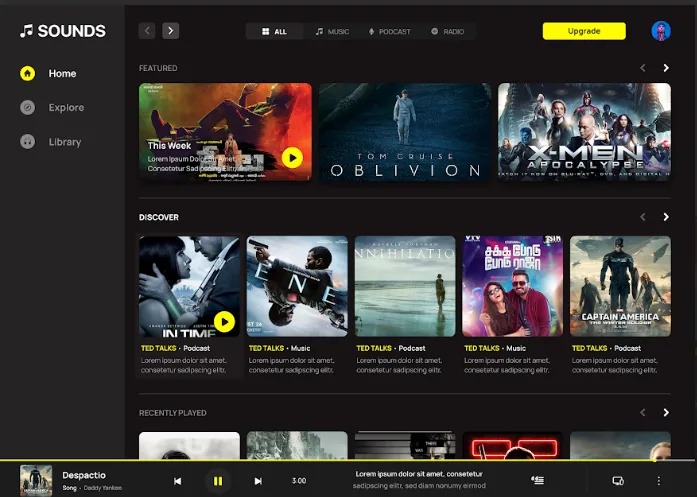The height and width of the screenshot is (497, 697).
Task: Click TED TALKS label under In Time
Action: point(159,348)
